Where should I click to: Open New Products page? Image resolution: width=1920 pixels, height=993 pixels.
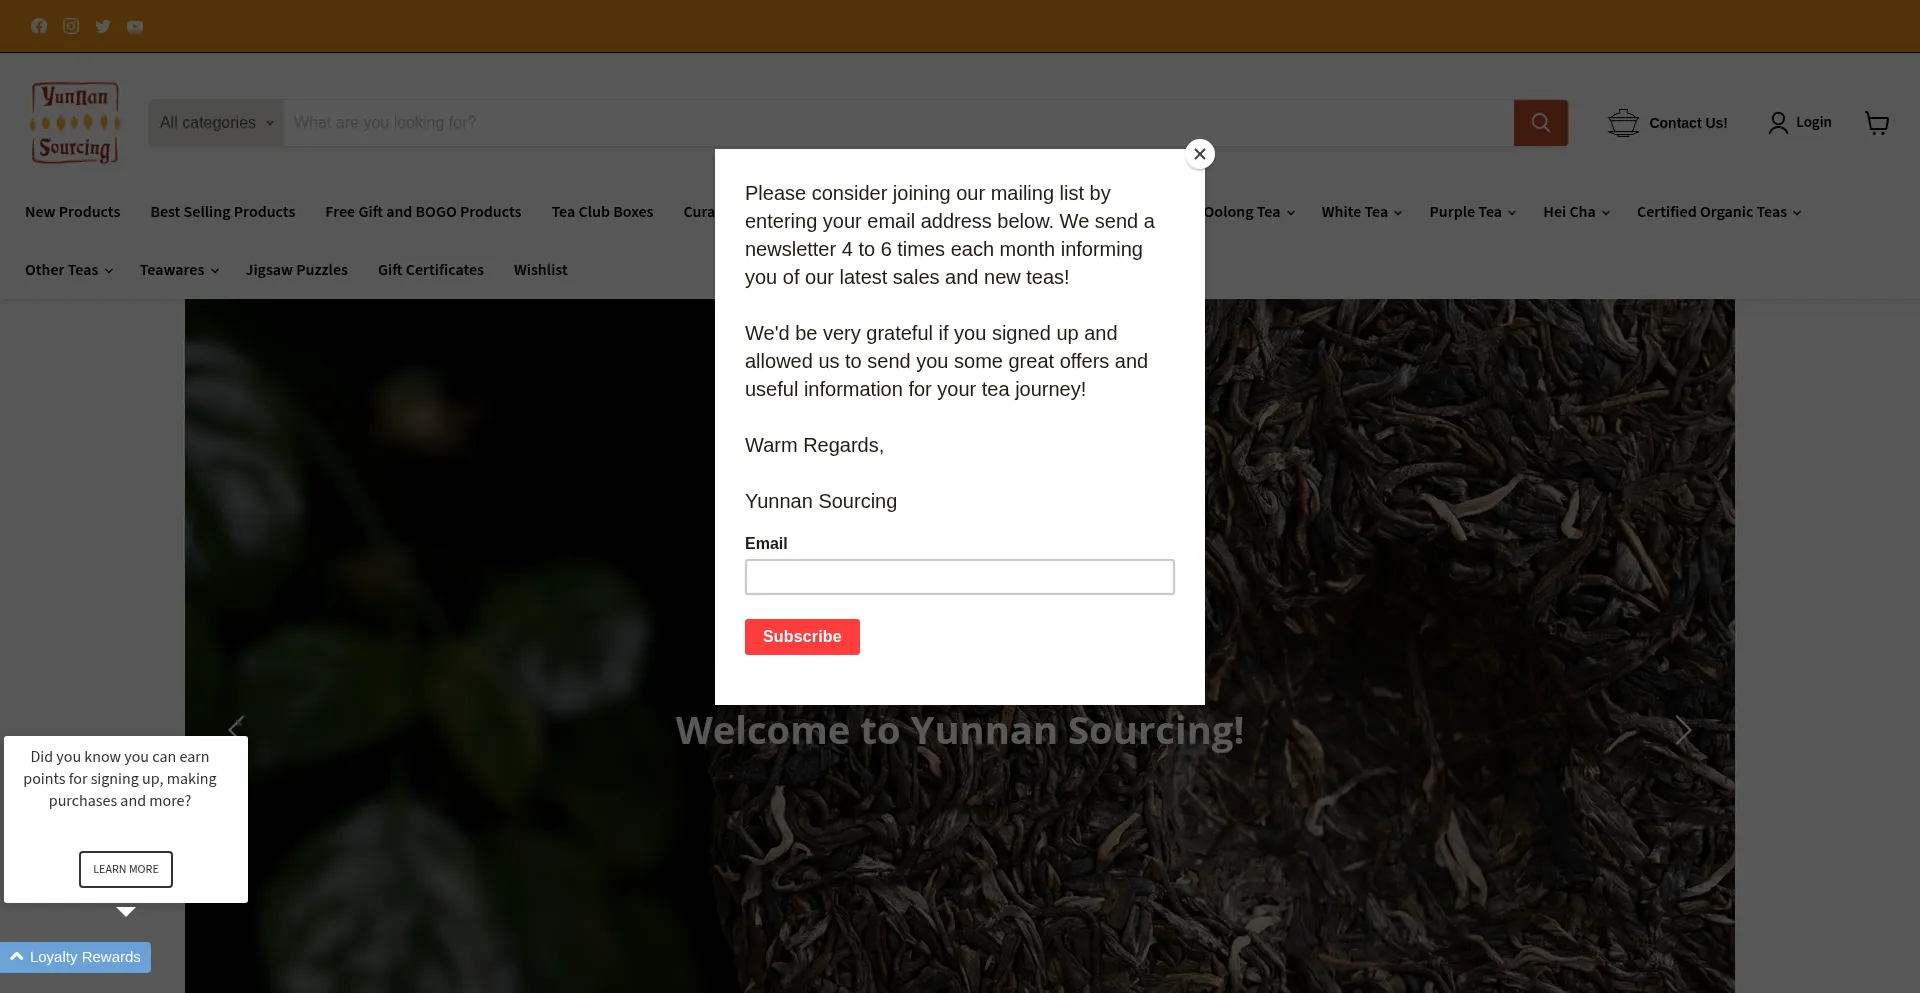point(73,212)
